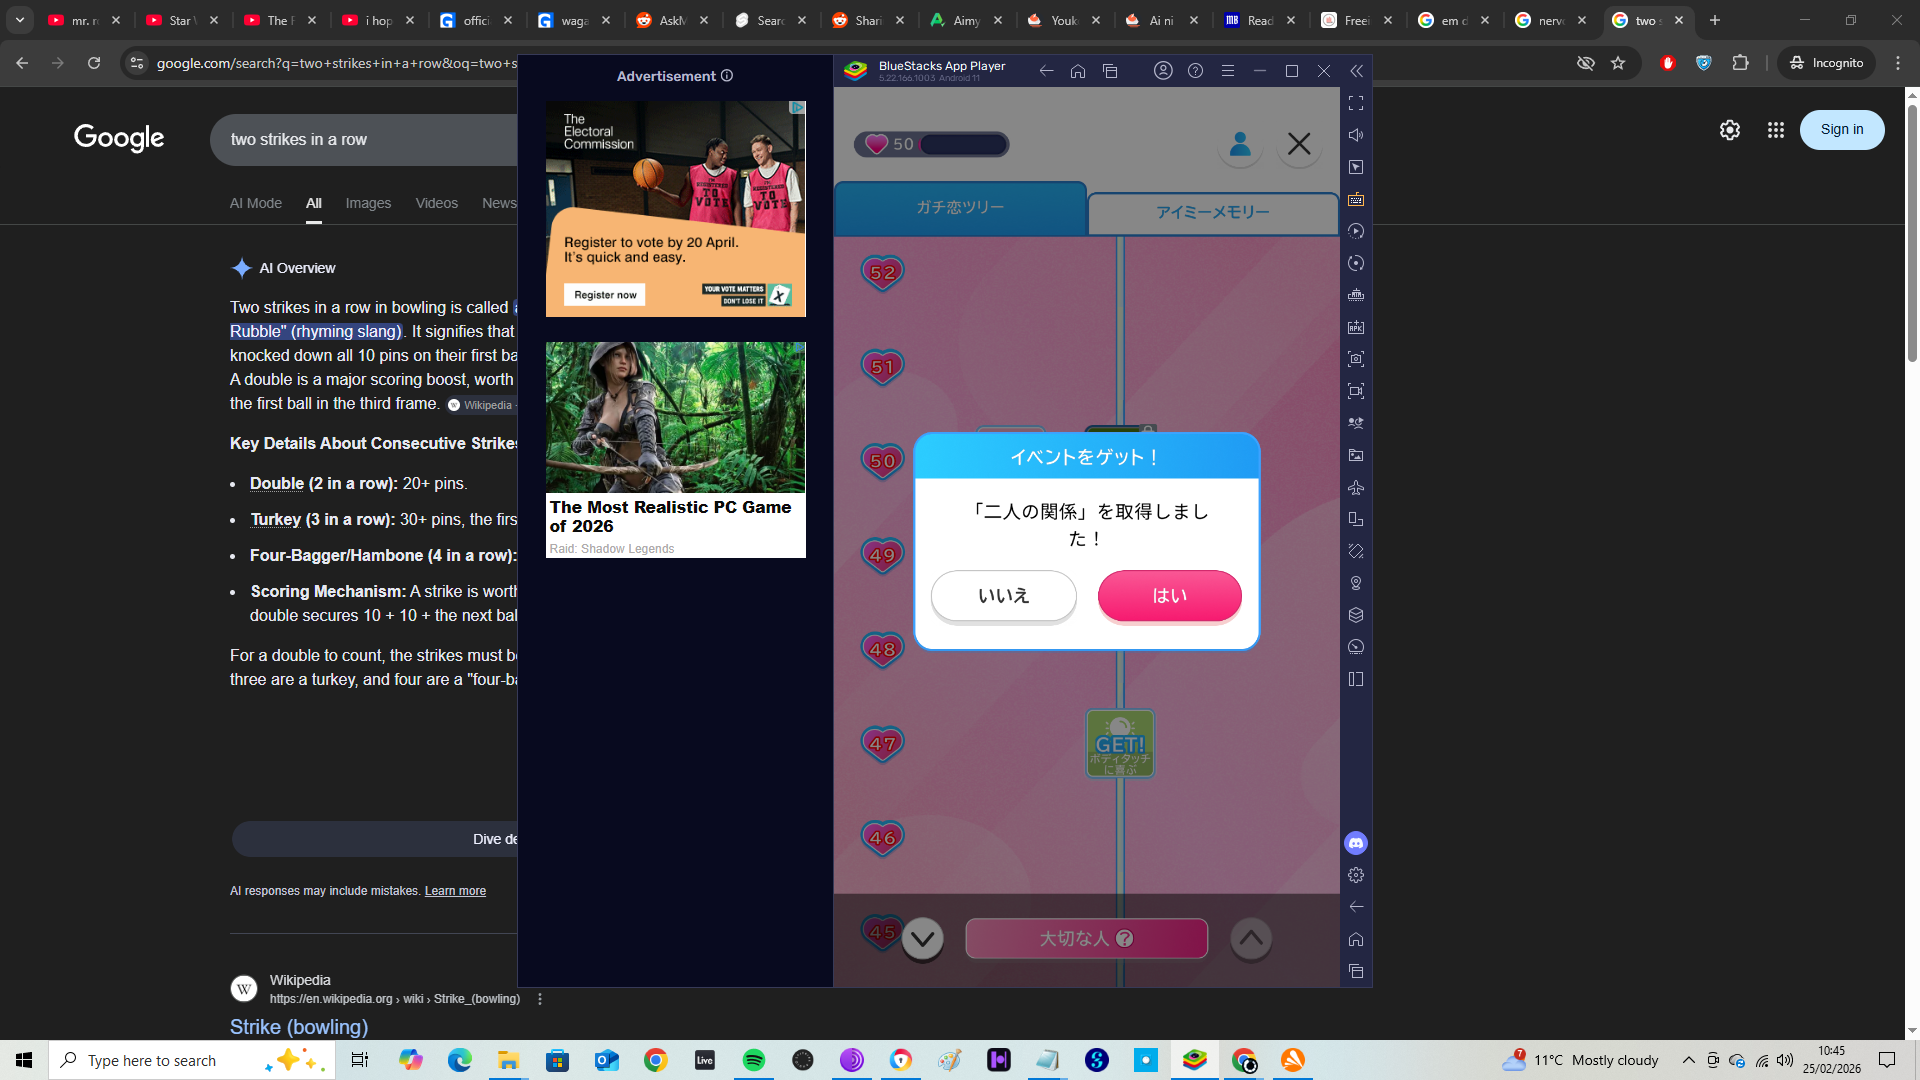Viewport: 1920px width, 1080px height.
Task: Open the keyboard controls icon in BlueStacks sidebar
Action: coord(1356,199)
